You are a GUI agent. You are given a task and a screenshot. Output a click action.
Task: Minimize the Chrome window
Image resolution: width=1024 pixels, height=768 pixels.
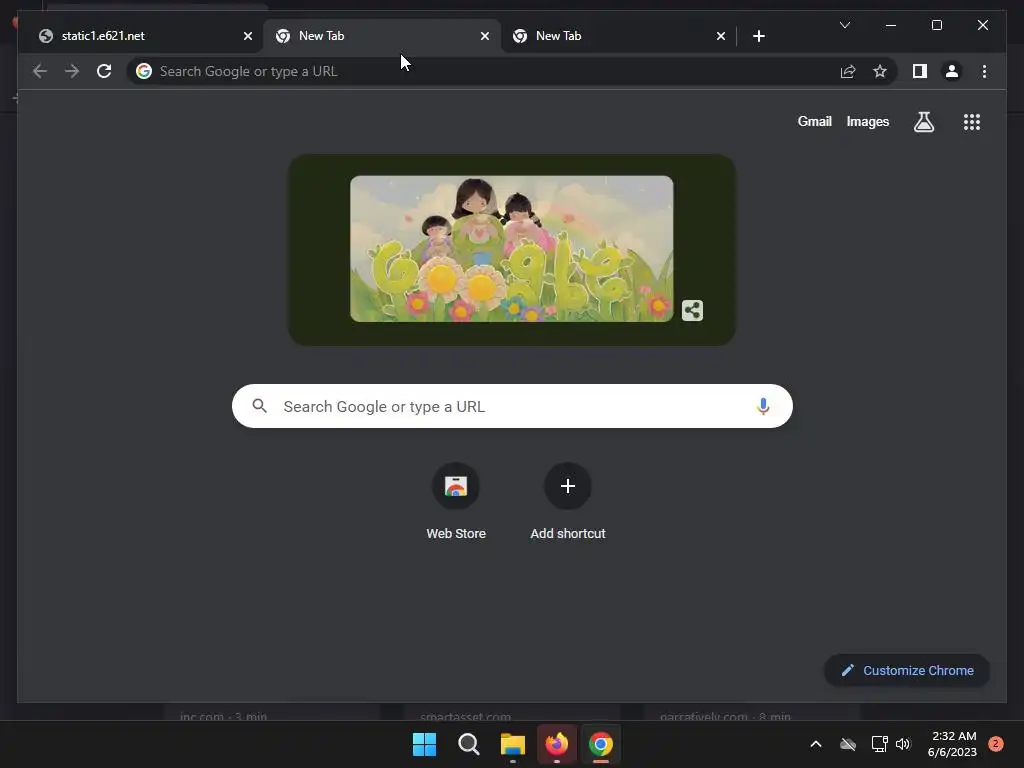click(x=891, y=25)
